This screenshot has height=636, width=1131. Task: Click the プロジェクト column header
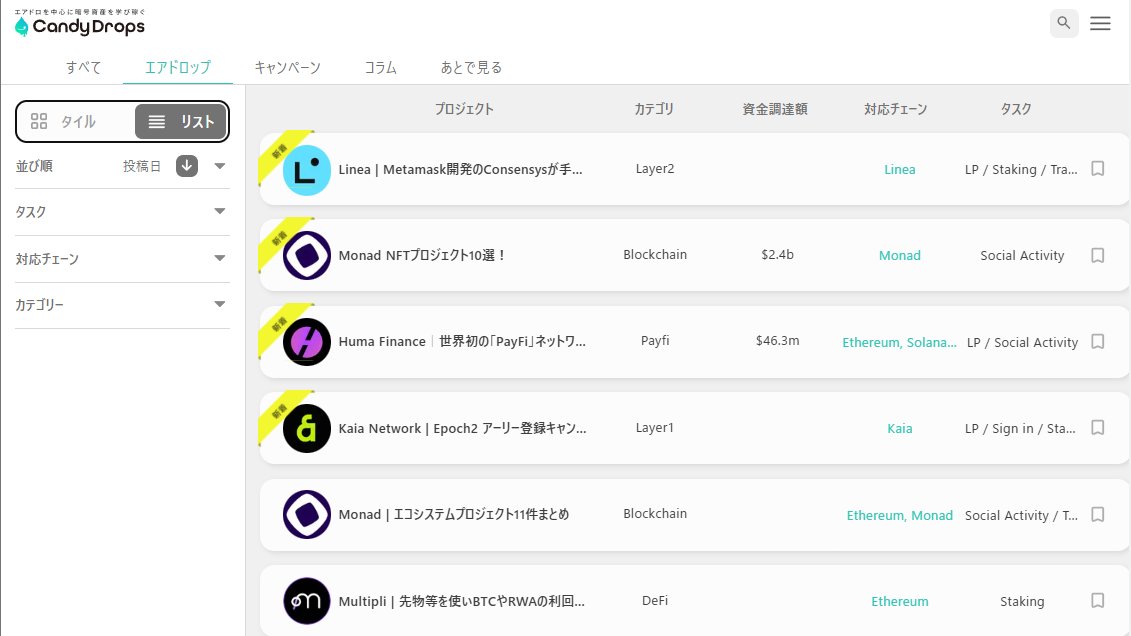click(x=464, y=109)
